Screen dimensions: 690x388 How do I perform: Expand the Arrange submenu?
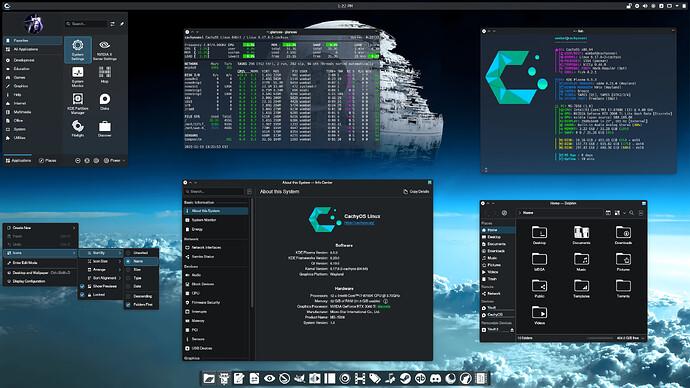pyautogui.click(x=101, y=270)
